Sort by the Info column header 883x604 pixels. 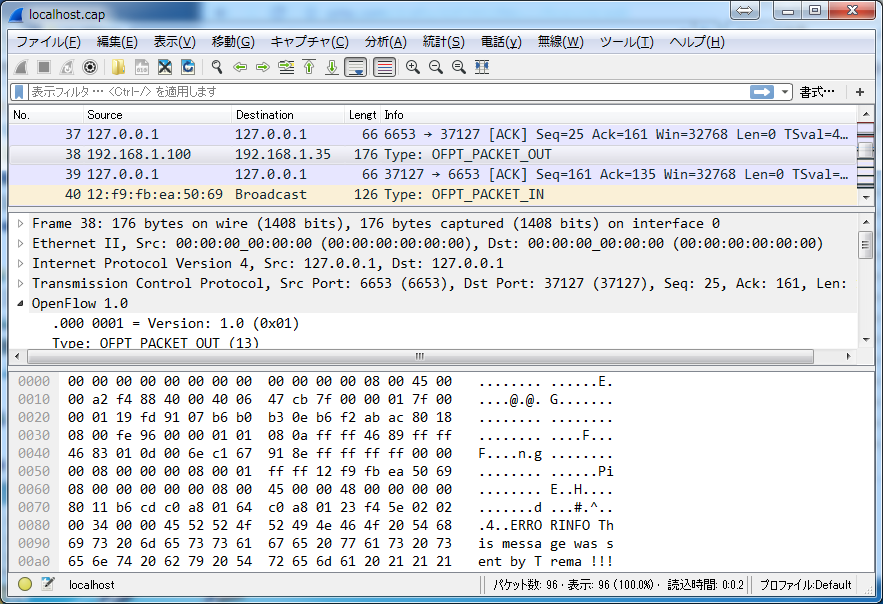tap(619, 115)
